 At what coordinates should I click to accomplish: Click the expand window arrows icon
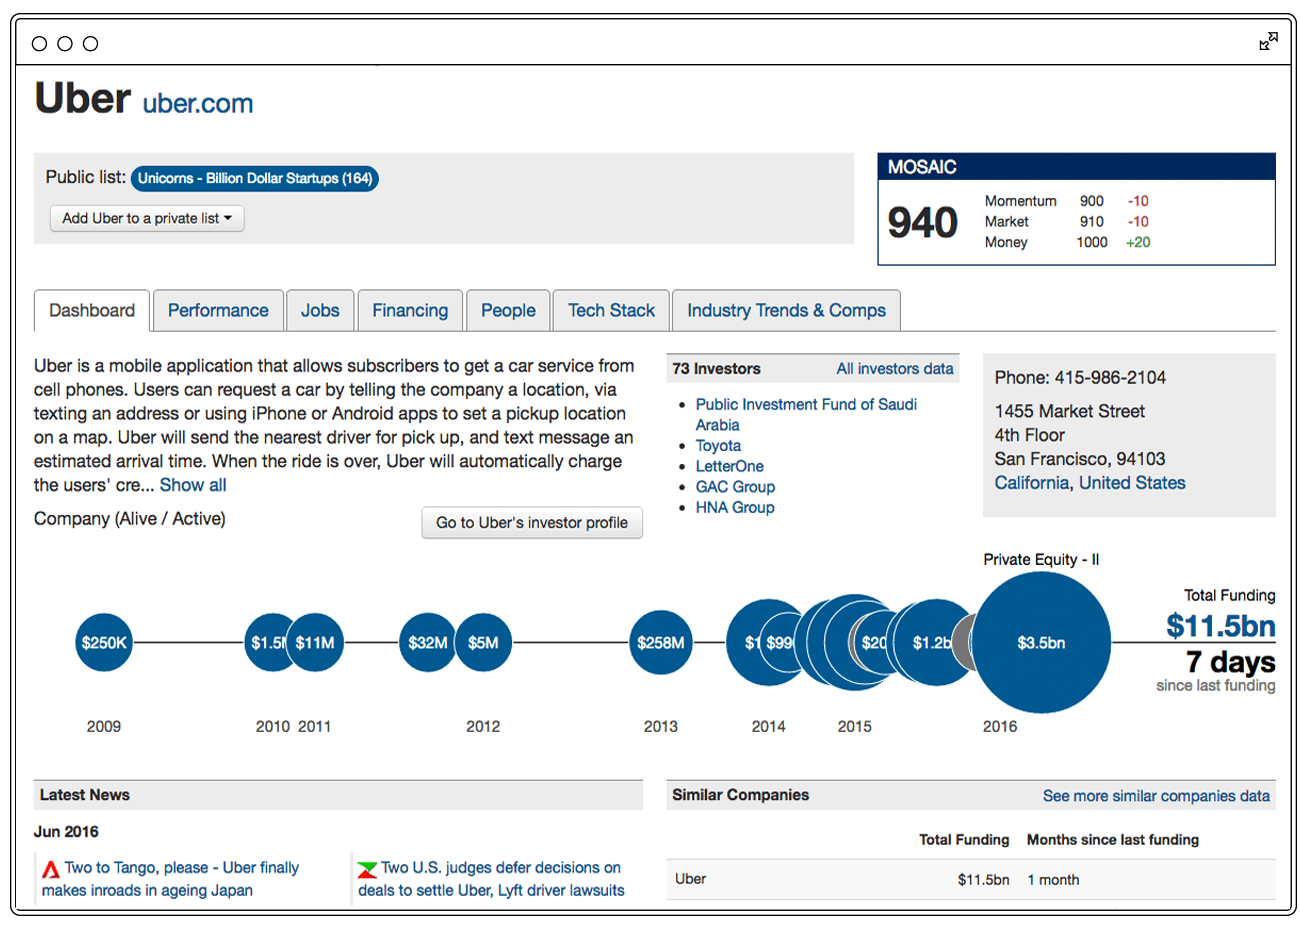point(1268,41)
